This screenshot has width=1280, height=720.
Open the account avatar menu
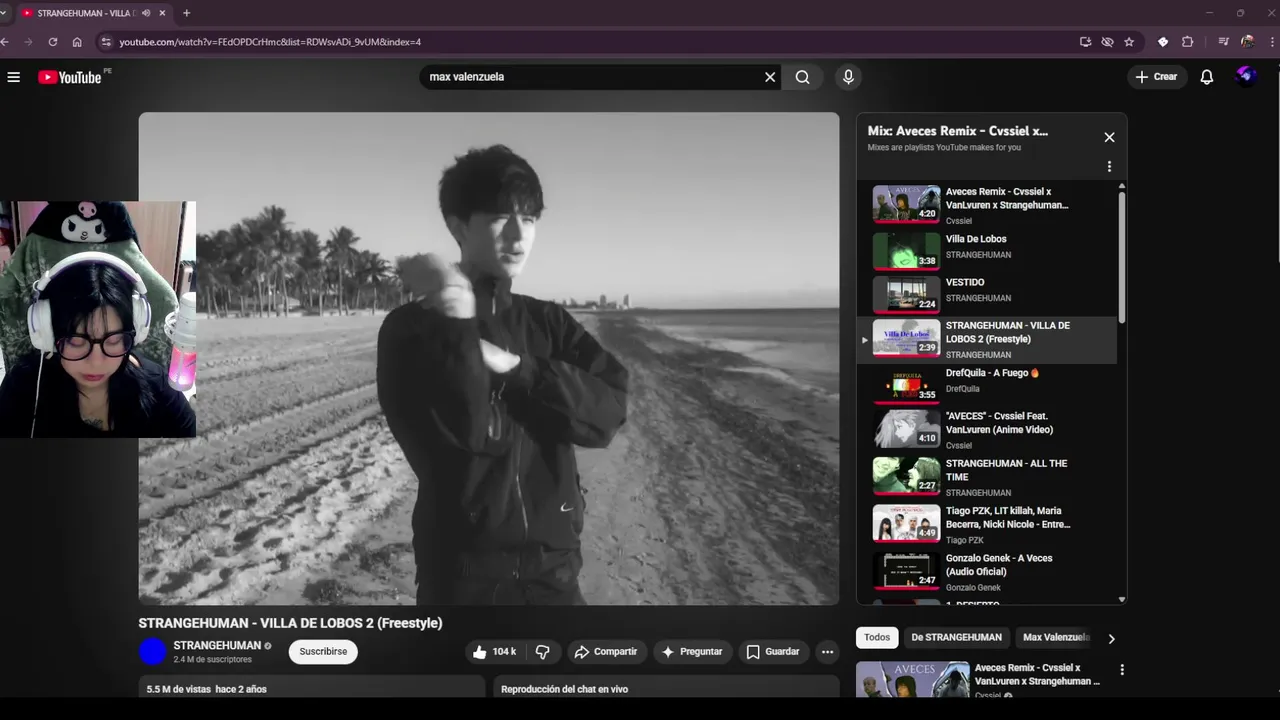pyautogui.click(x=1246, y=76)
